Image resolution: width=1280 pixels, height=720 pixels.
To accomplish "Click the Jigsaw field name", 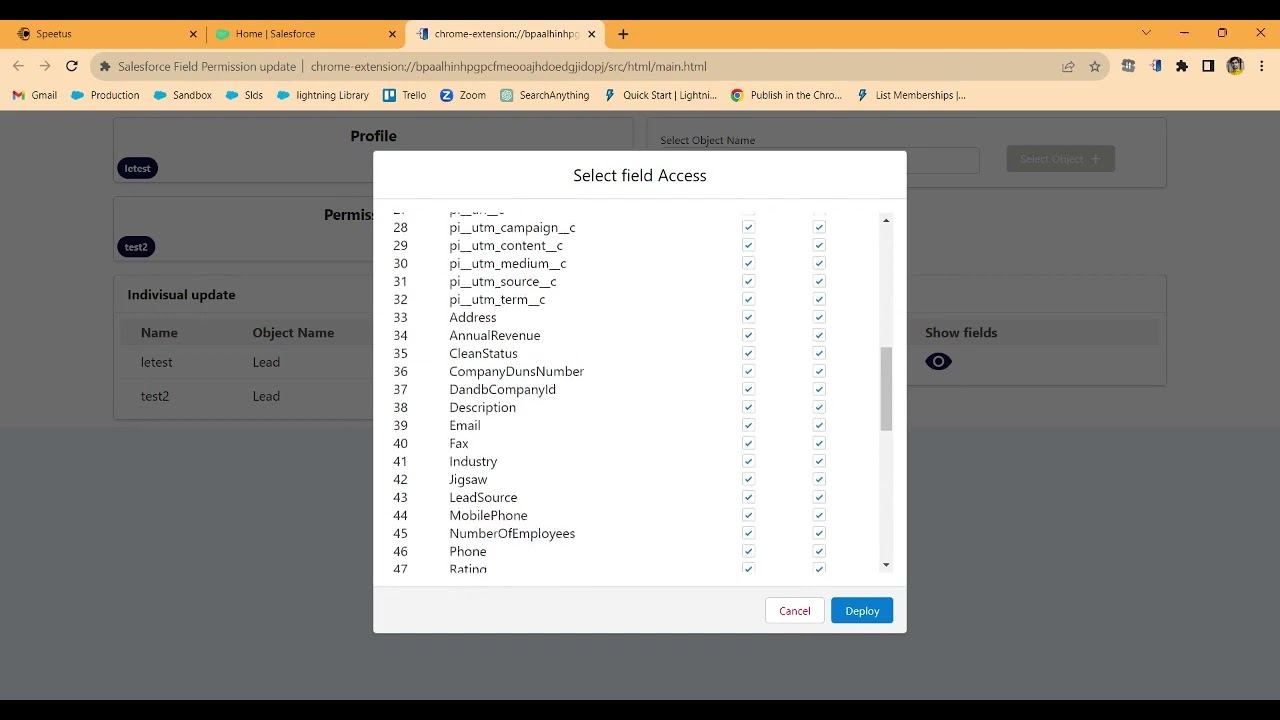I will pyautogui.click(x=468, y=479).
